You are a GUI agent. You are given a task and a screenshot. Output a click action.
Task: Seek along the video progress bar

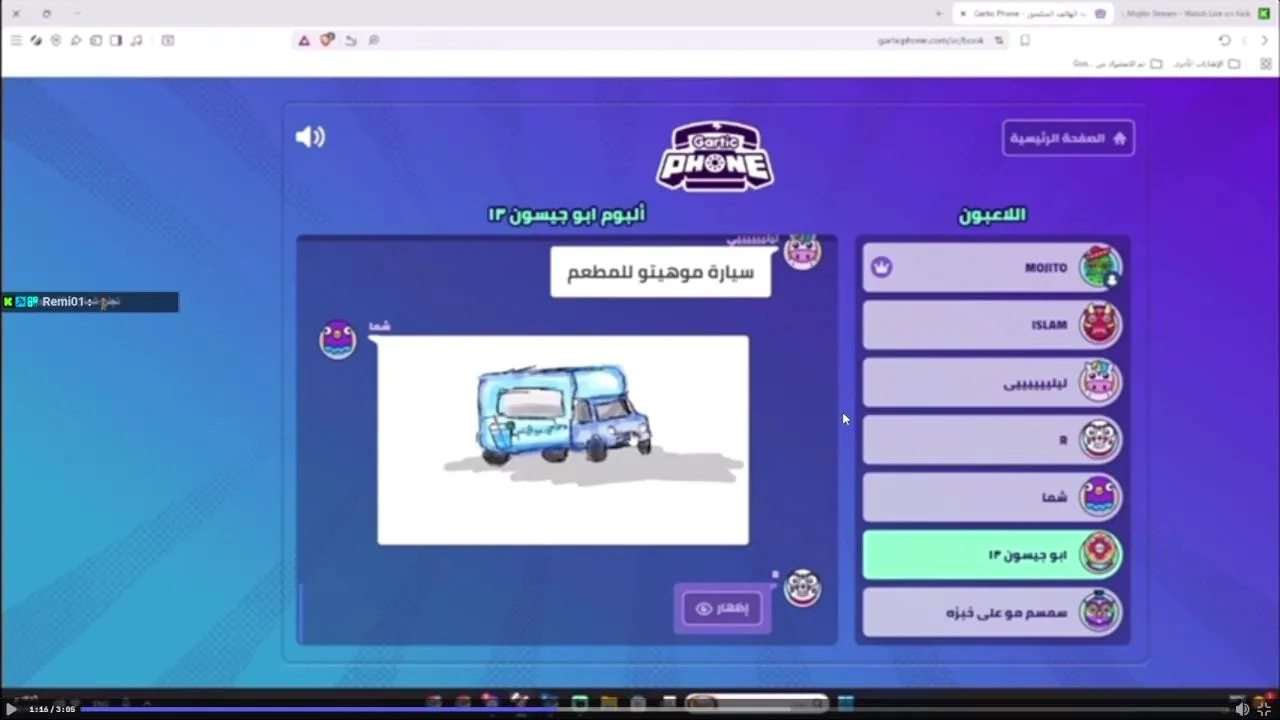(x=655, y=709)
